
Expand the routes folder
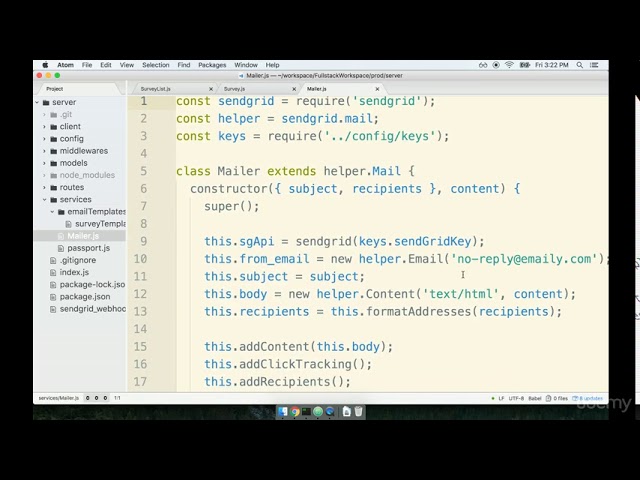point(44,188)
